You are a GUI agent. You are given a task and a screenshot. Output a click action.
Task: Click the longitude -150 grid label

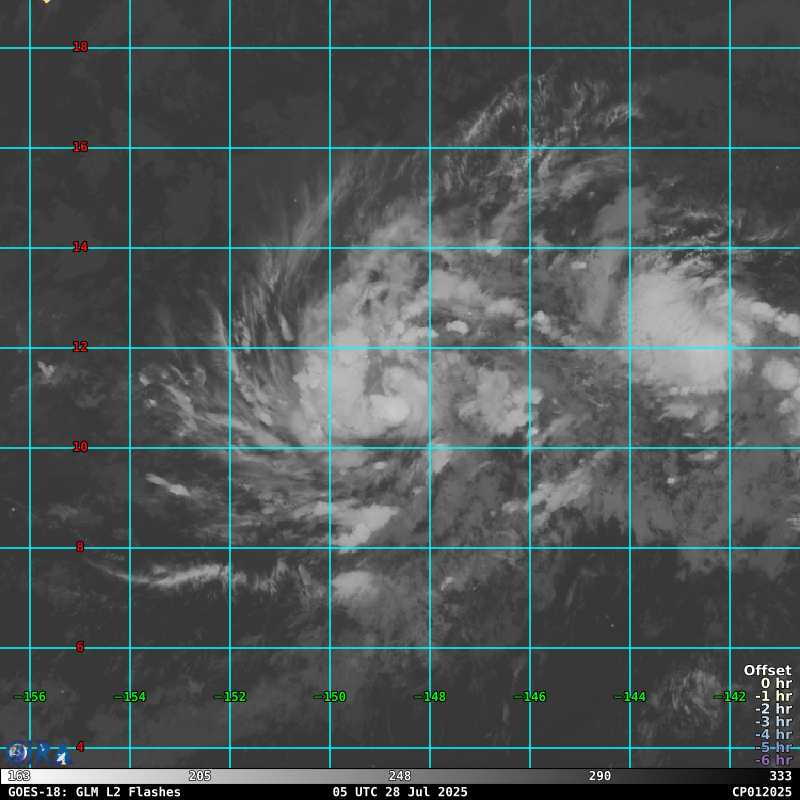pyautogui.click(x=330, y=697)
